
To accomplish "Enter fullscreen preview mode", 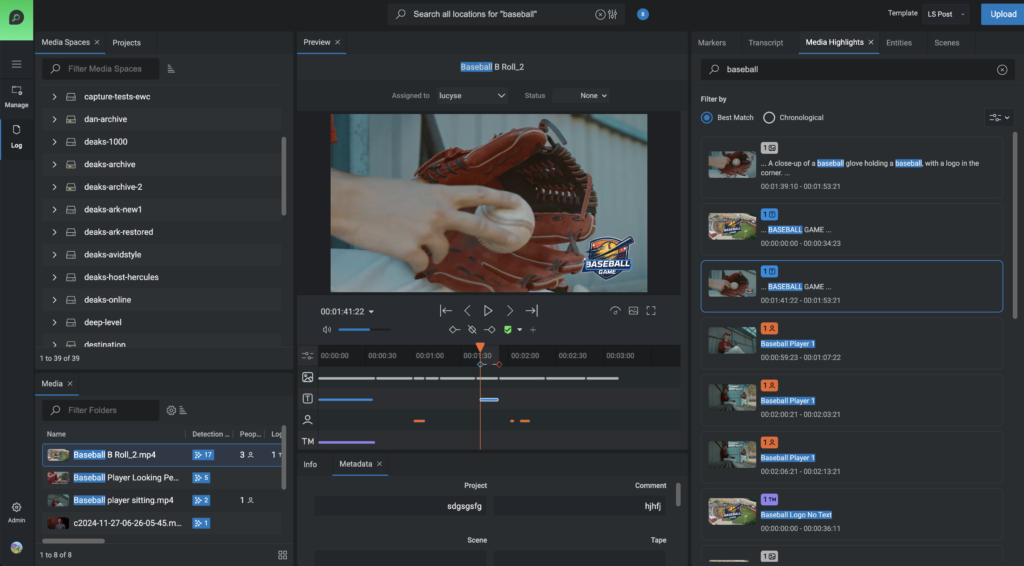I will [651, 311].
